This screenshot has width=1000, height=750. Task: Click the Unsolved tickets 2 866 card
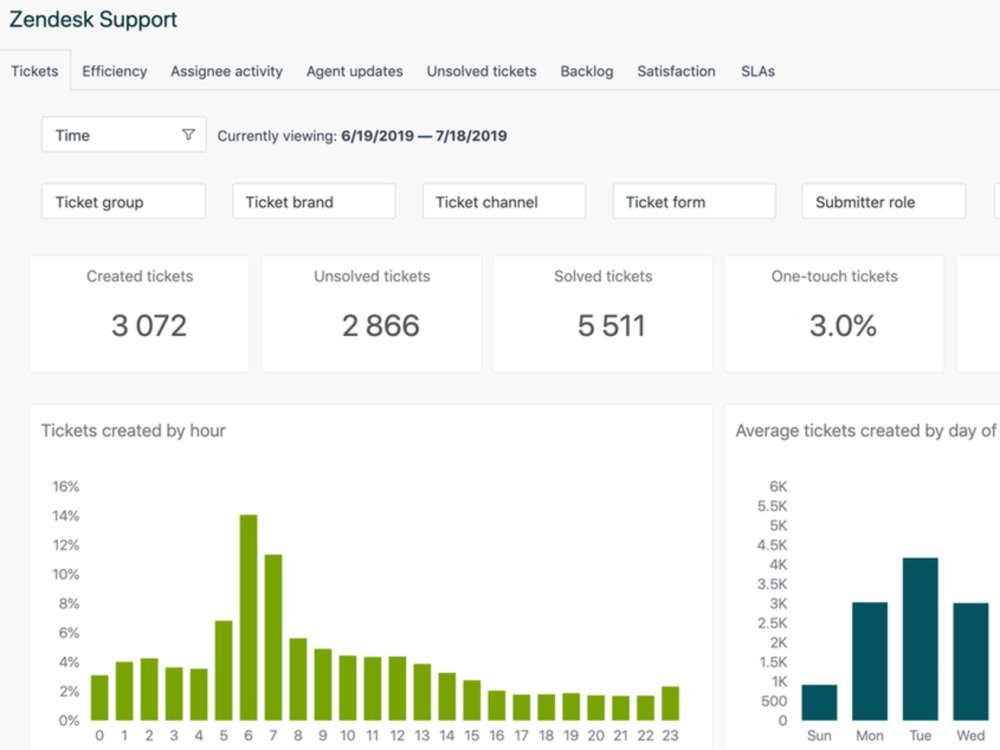(372, 314)
